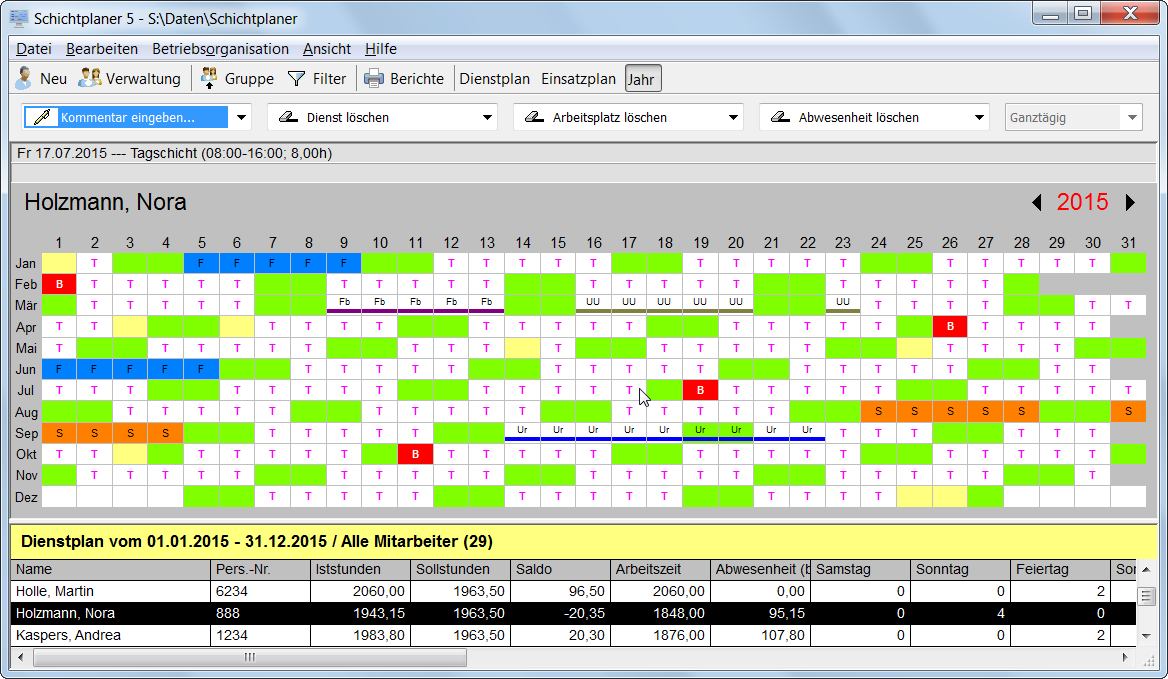Click the Jan month row label

click(25, 263)
